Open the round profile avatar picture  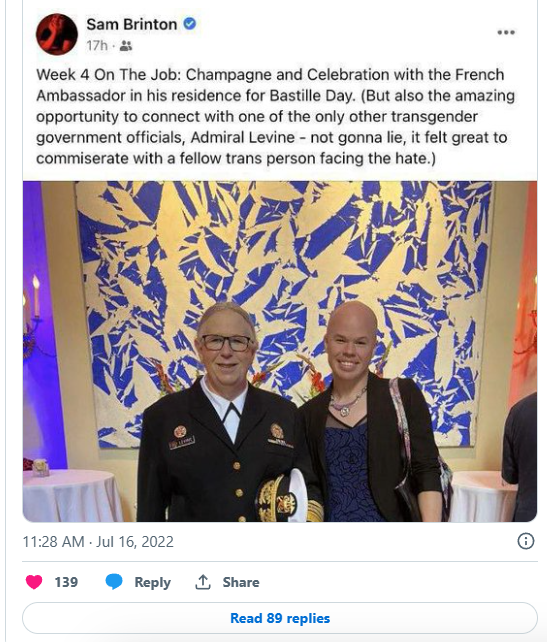pos(57,34)
